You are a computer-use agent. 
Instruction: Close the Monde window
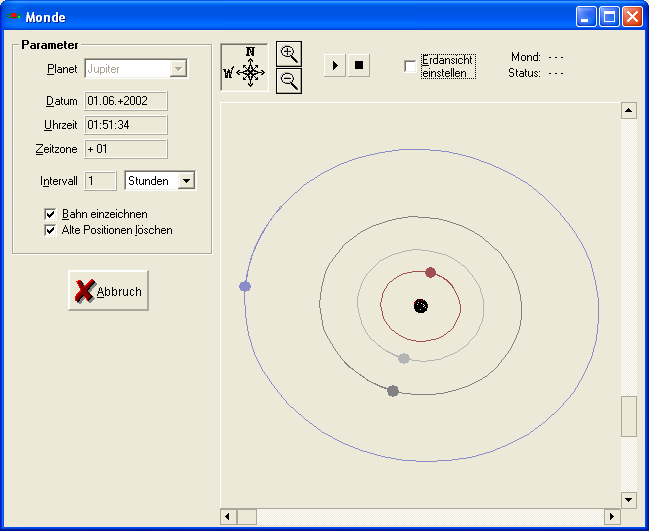coord(632,17)
